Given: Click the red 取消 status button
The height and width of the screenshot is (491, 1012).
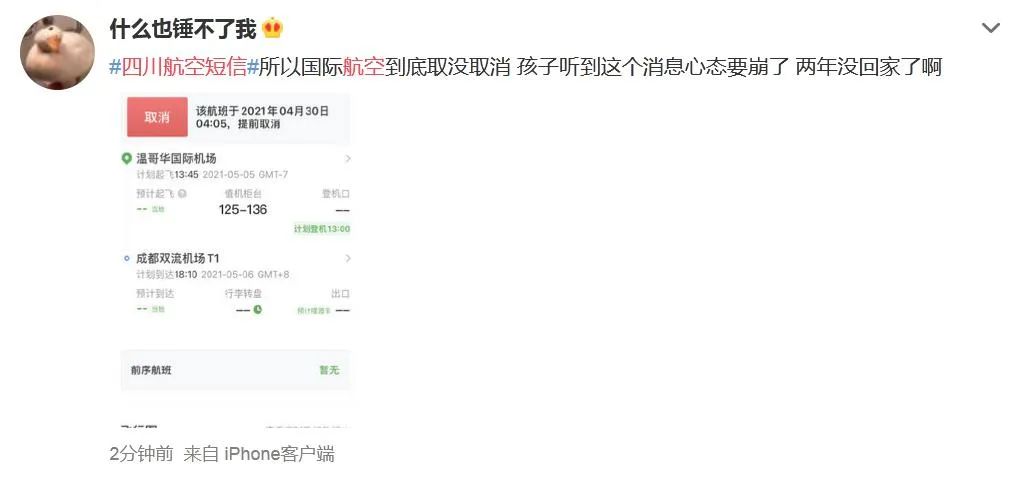Looking at the screenshot, I should [x=157, y=117].
